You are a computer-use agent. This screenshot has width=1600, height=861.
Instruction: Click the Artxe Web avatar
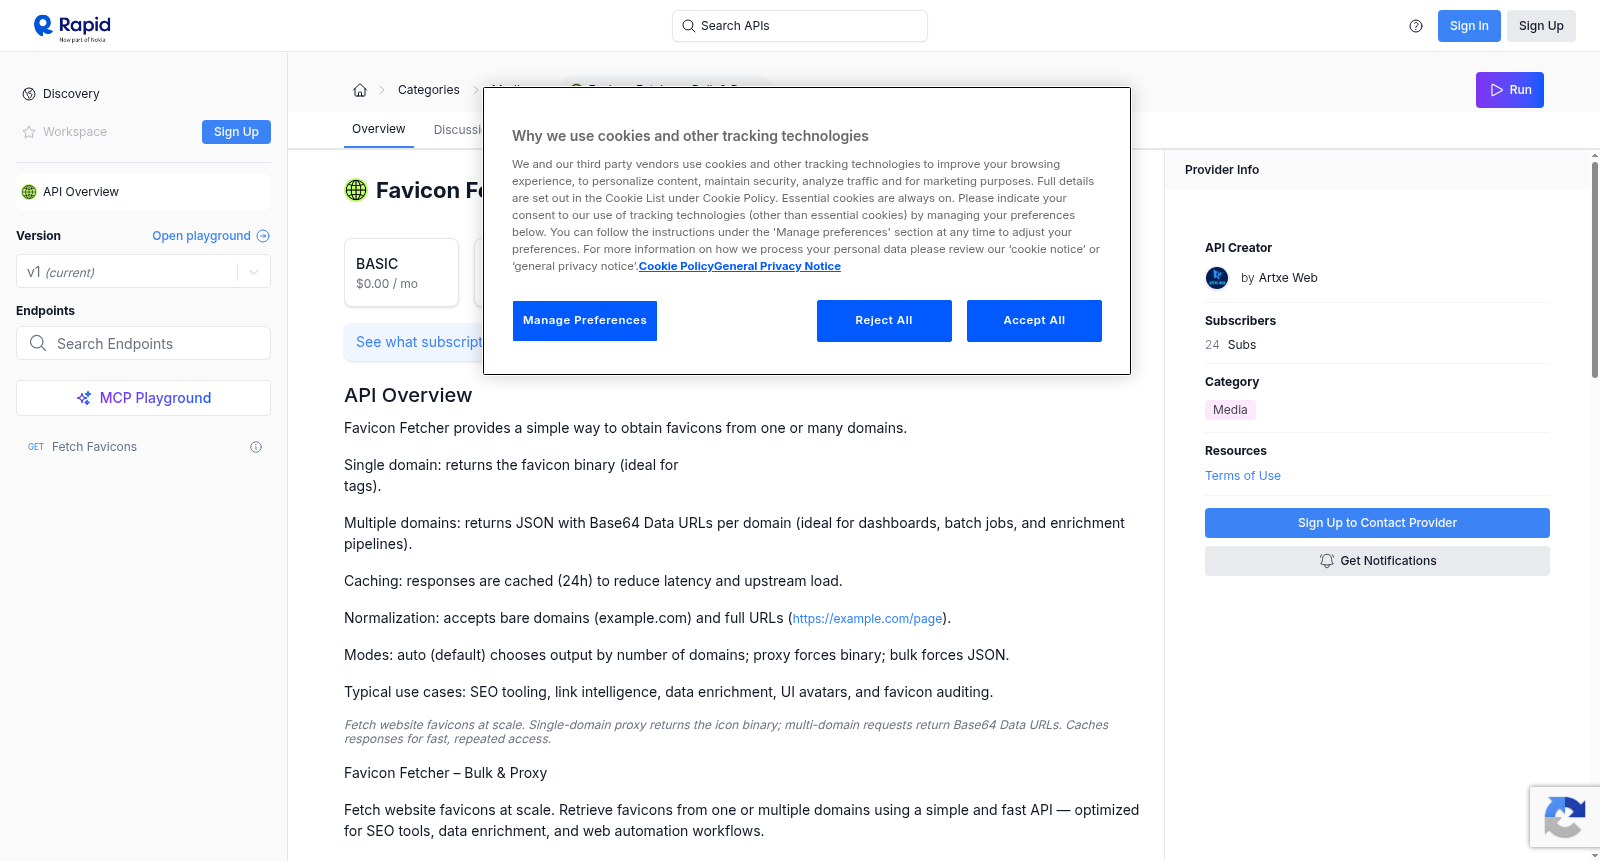1217,278
